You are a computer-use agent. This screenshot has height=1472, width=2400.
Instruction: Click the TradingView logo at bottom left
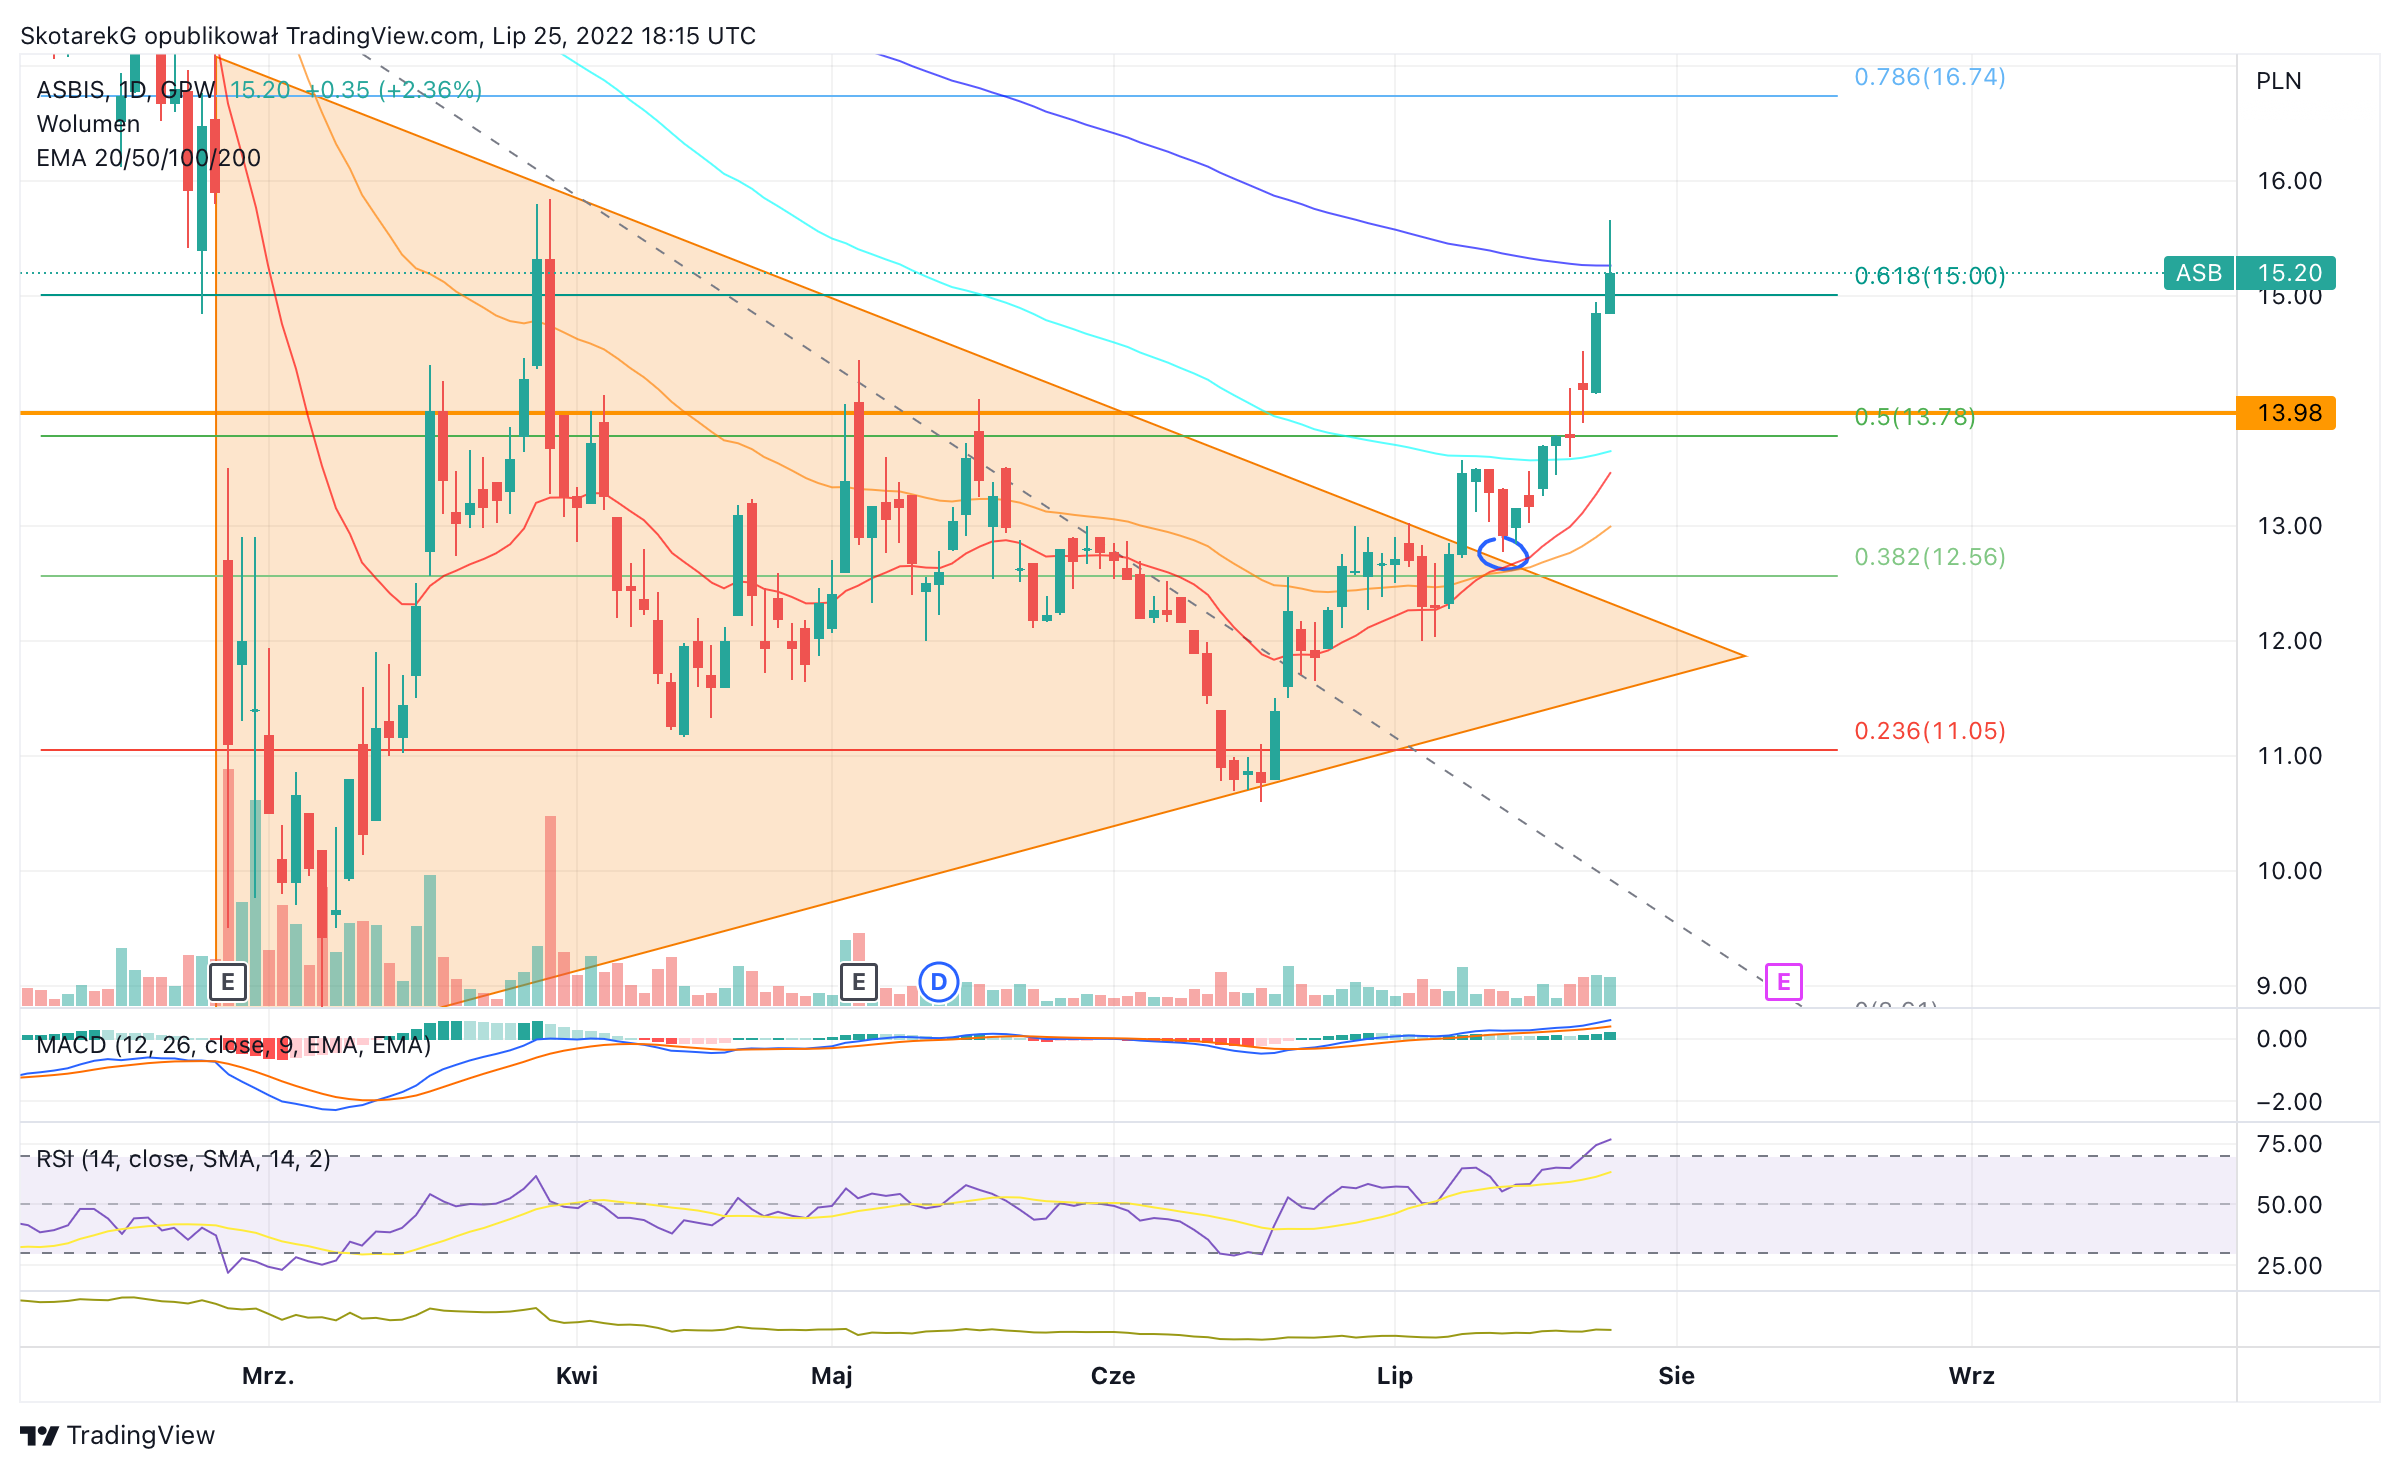point(118,1436)
